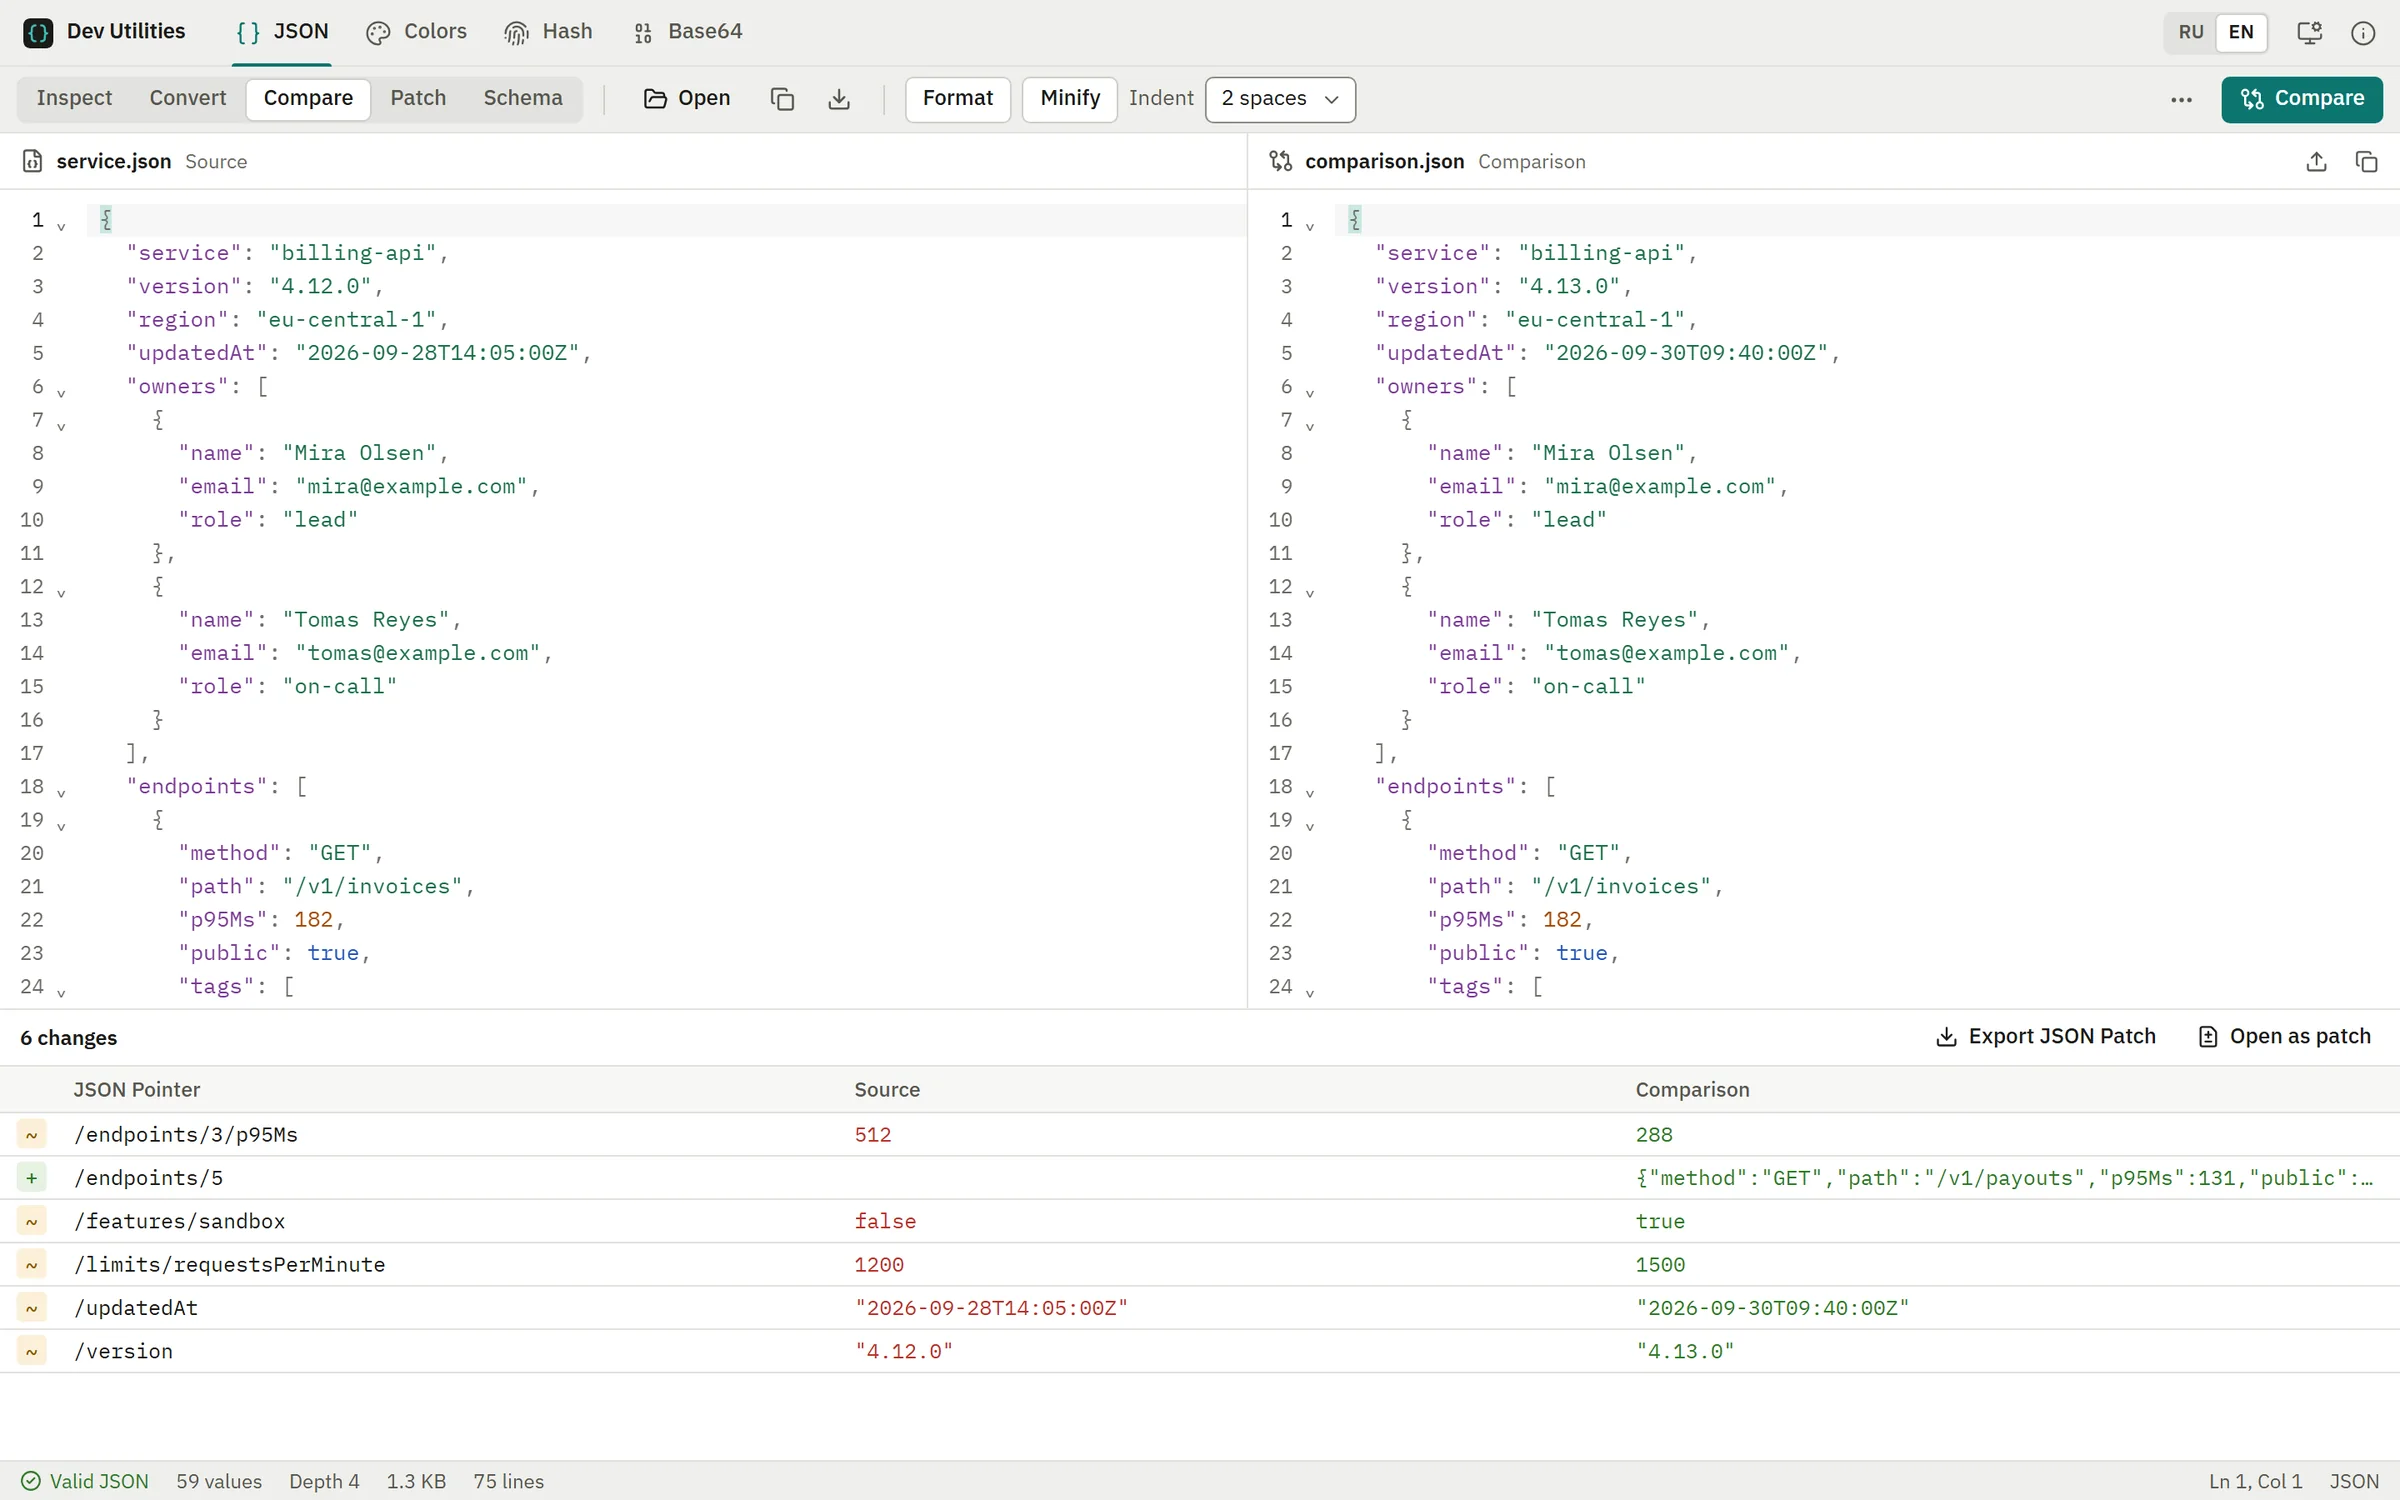Open the Hash tool tab
The height and width of the screenshot is (1500, 2400).
[548, 32]
